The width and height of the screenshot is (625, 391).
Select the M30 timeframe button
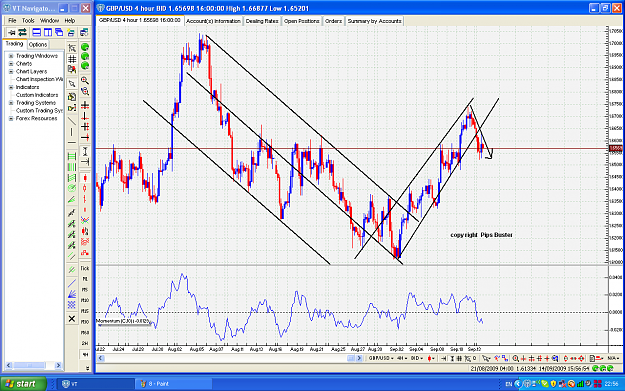tap(85, 322)
